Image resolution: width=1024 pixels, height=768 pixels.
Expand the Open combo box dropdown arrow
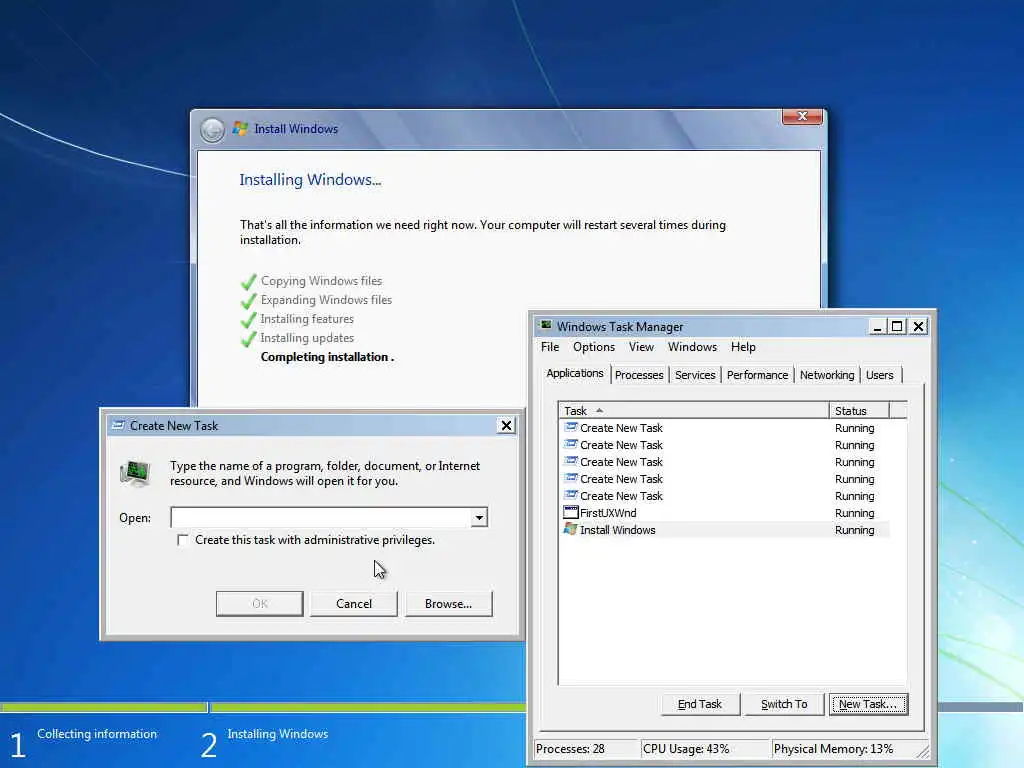click(x=479, y=518)
